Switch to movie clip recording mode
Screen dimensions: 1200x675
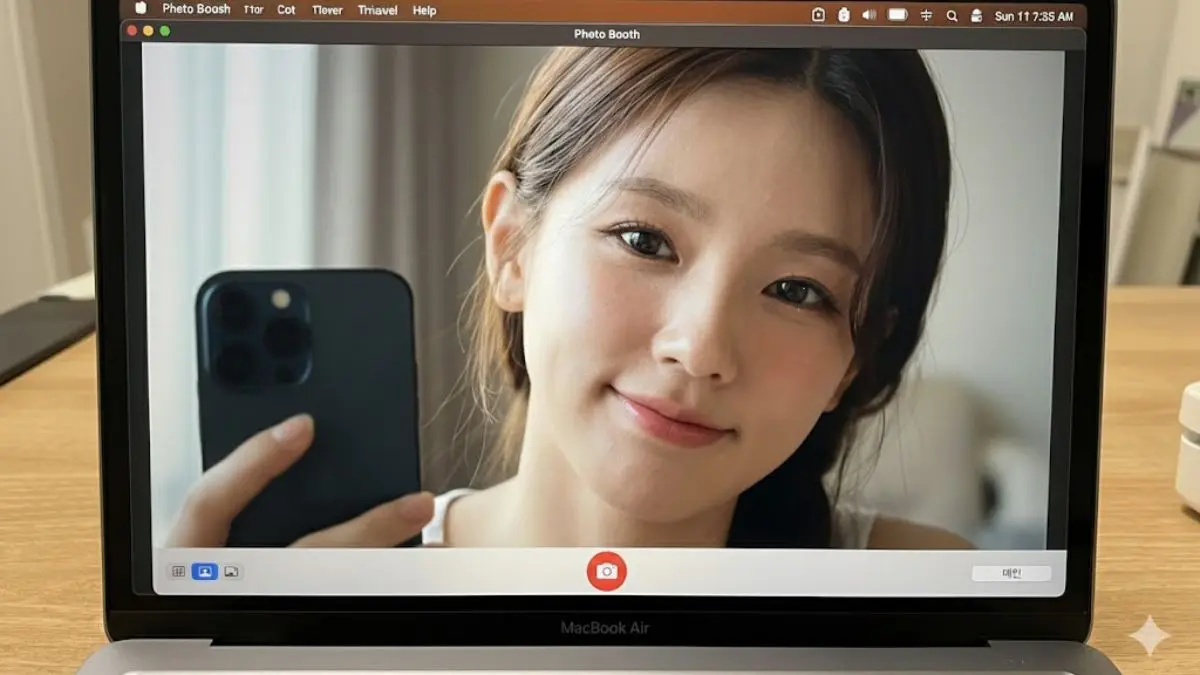[231, 572]
